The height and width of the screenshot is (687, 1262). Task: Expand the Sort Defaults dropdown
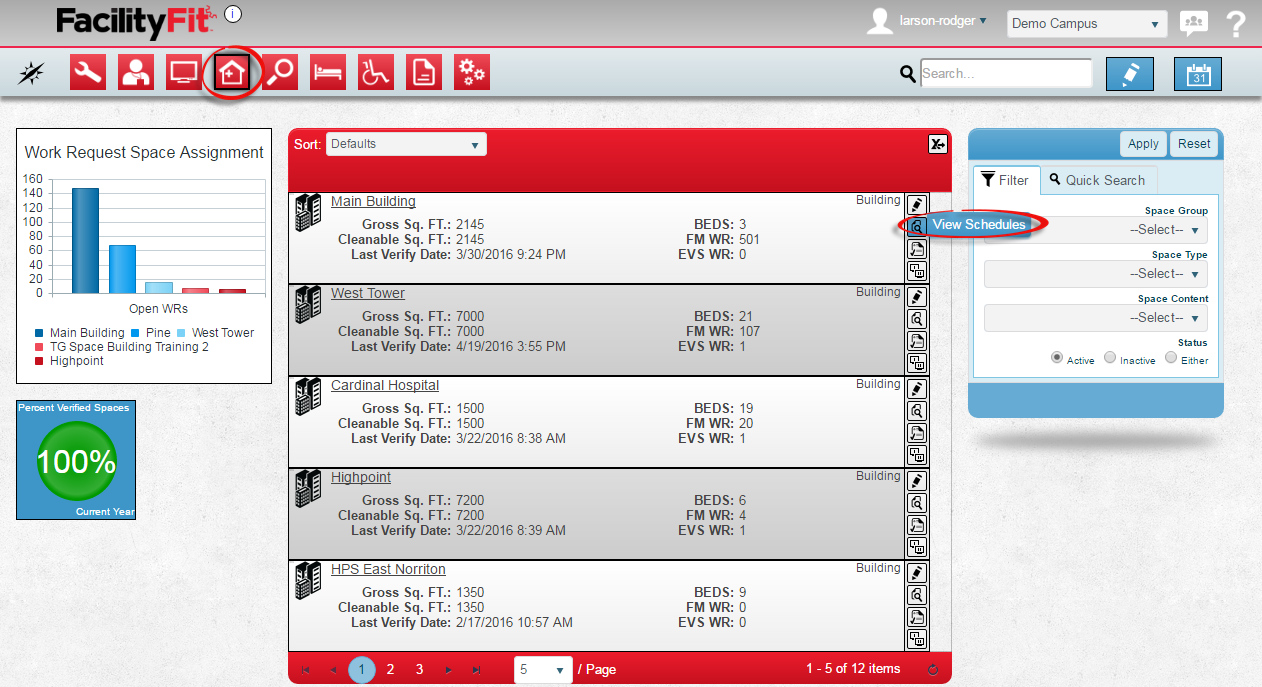click(x=406, y=144)
